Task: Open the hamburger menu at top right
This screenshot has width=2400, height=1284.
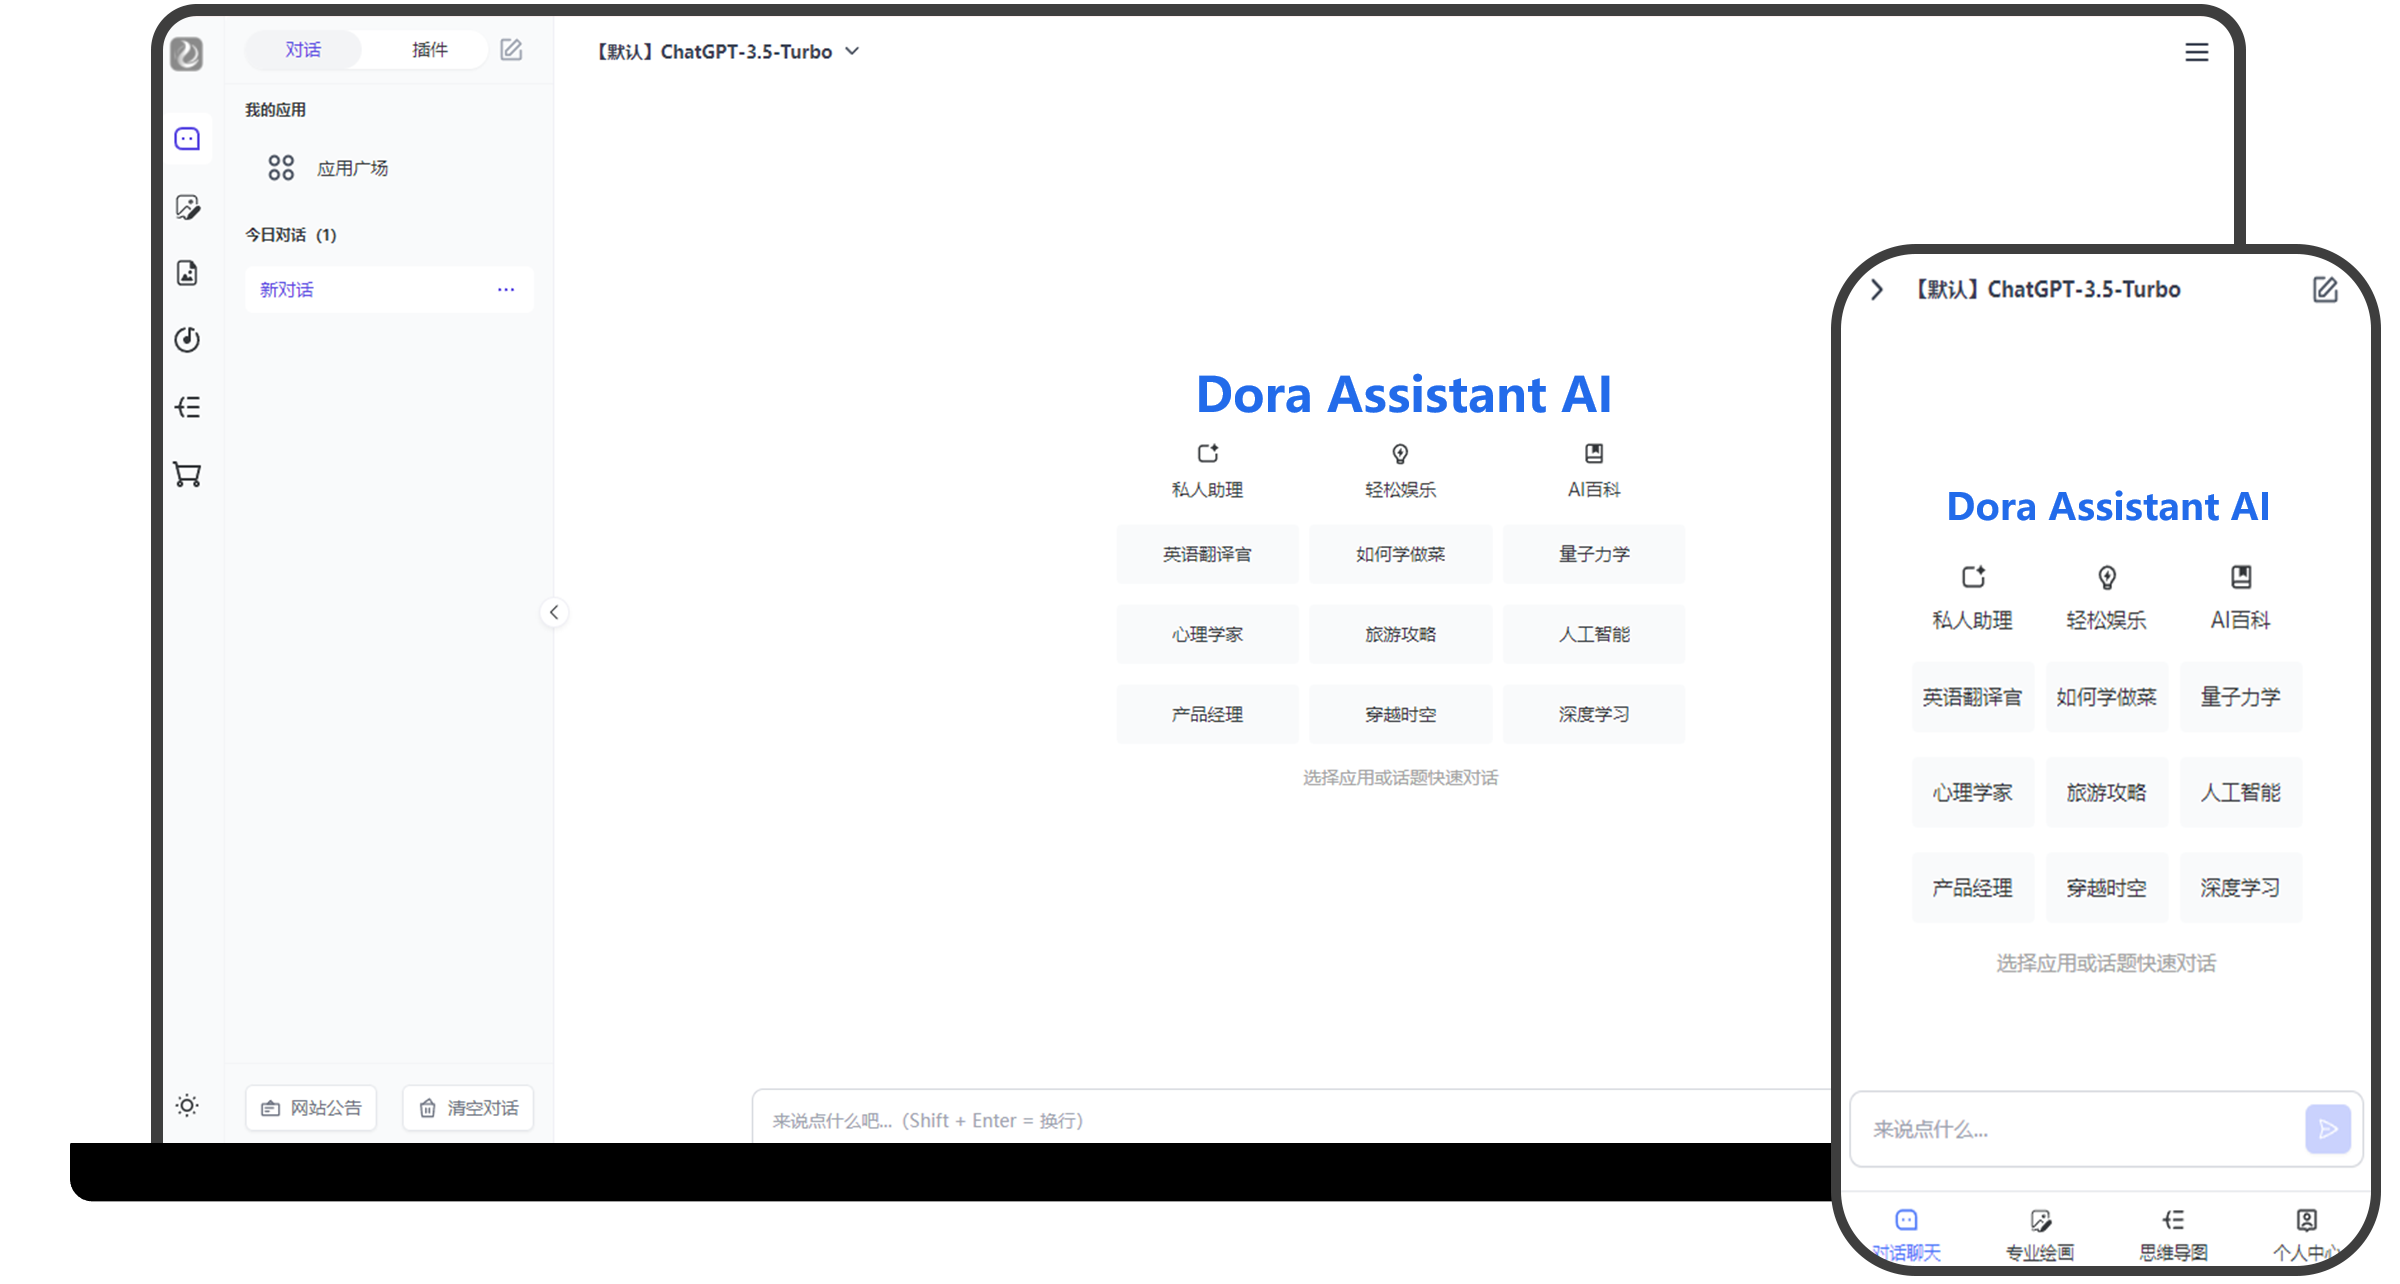Action: pyautogui.click(x=2196, y=52)
